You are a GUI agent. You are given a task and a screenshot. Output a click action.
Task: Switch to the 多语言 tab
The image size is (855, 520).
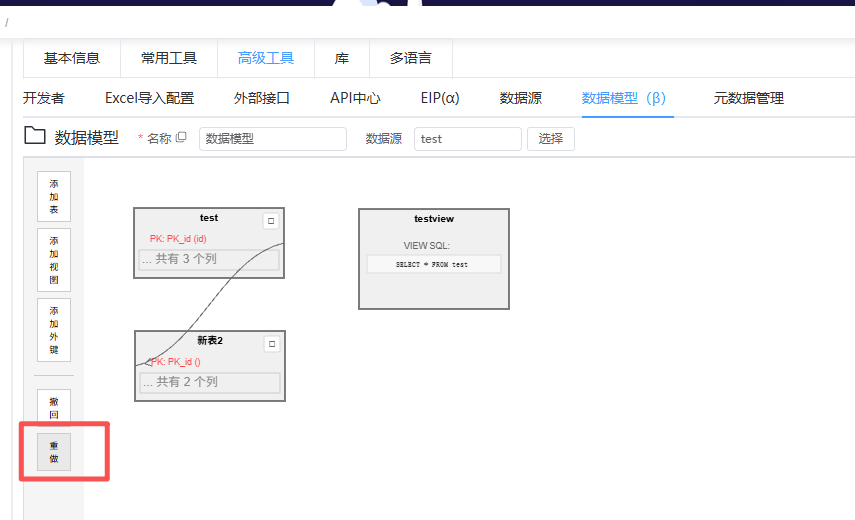411,58
